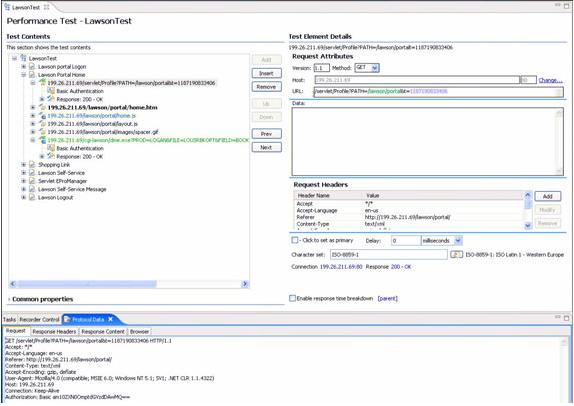Click the Lawson portal Logon page icon
The image size is (574, 406).
32,67
